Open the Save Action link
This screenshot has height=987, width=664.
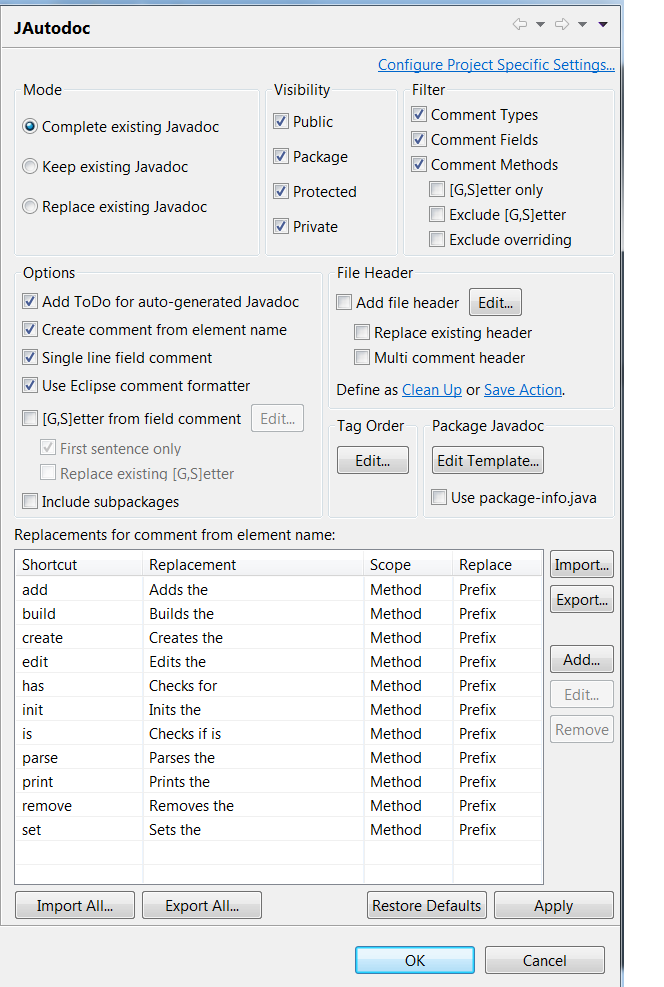[522, 390]
